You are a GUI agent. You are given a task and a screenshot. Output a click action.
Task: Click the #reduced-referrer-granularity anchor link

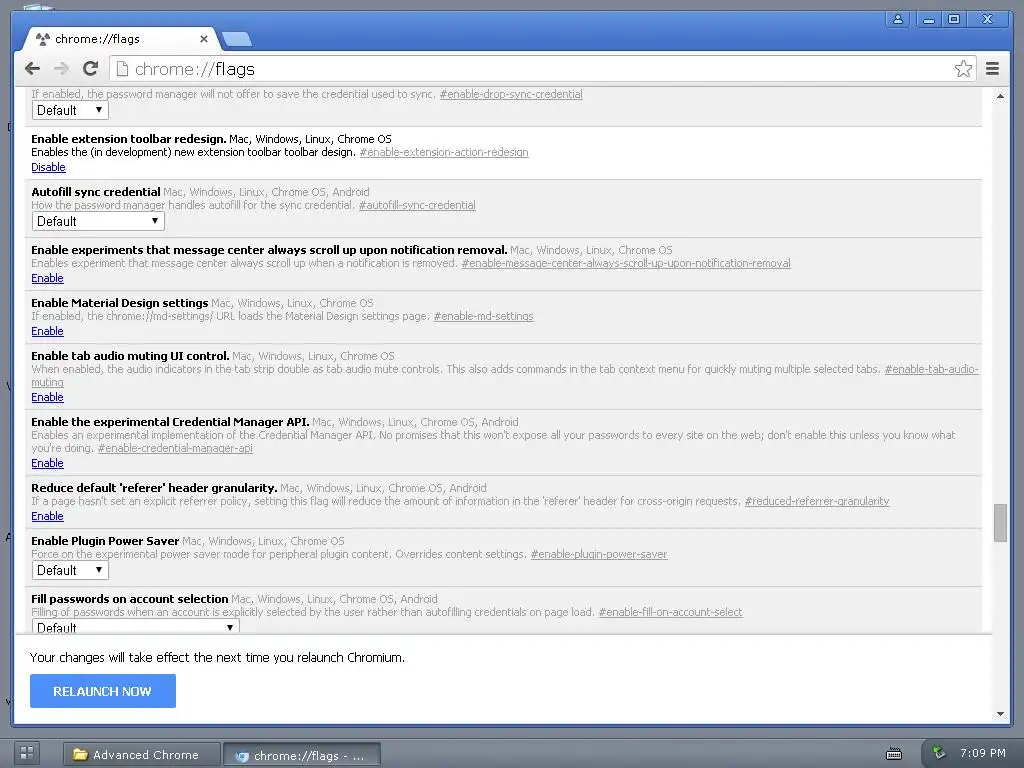pos(817,501)
